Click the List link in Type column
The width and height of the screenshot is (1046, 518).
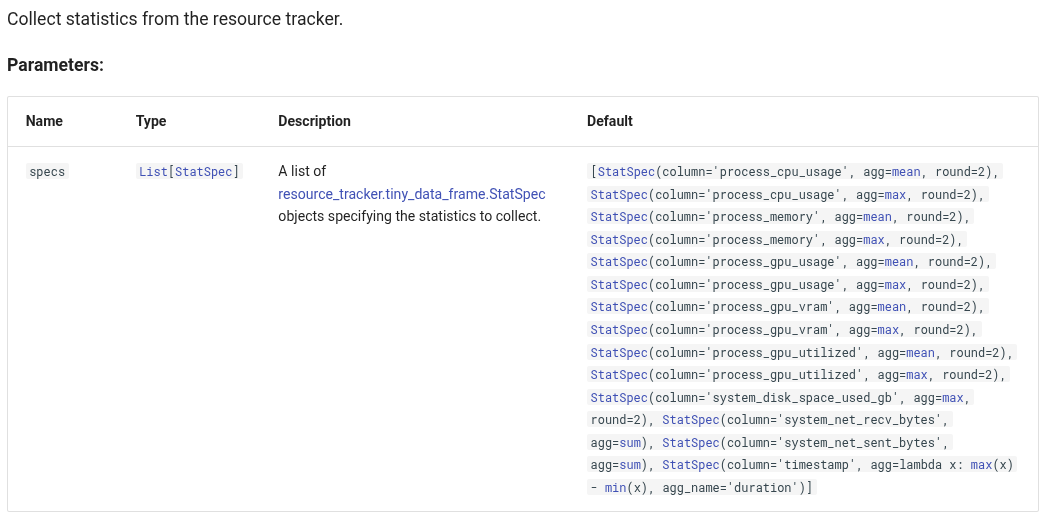tap(153, 172)
